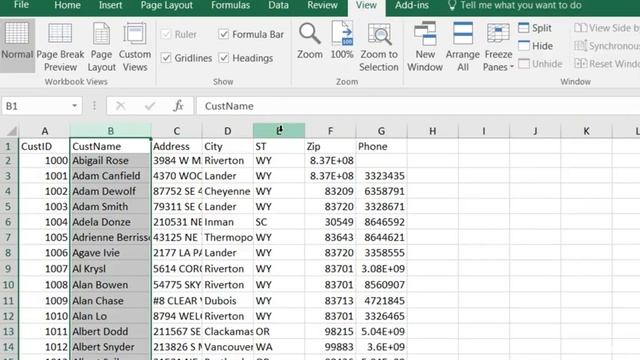Click View Side by Side
This screenshot has height=360, width=640.
[x=607, y=28]
